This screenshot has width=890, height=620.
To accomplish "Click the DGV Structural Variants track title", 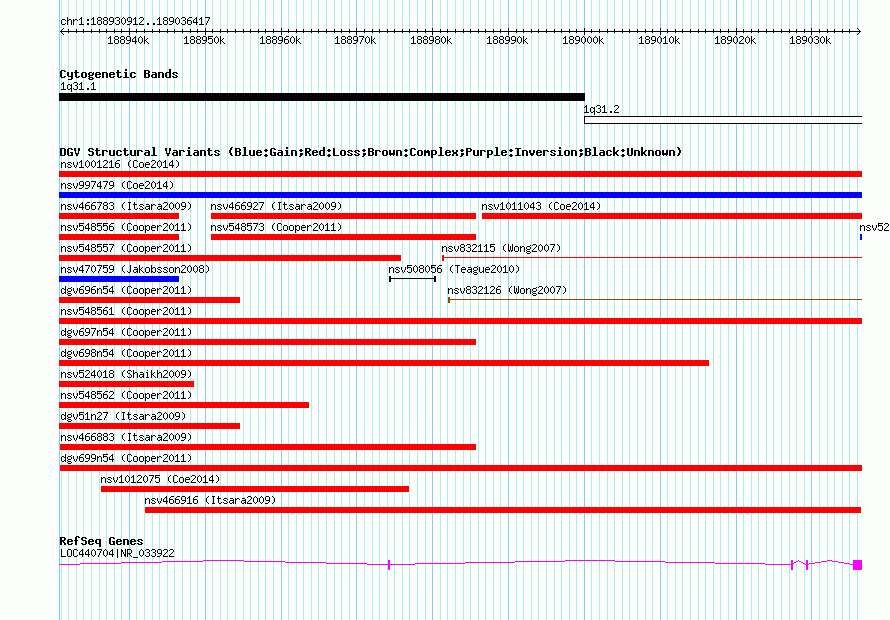I will (371, 152).
